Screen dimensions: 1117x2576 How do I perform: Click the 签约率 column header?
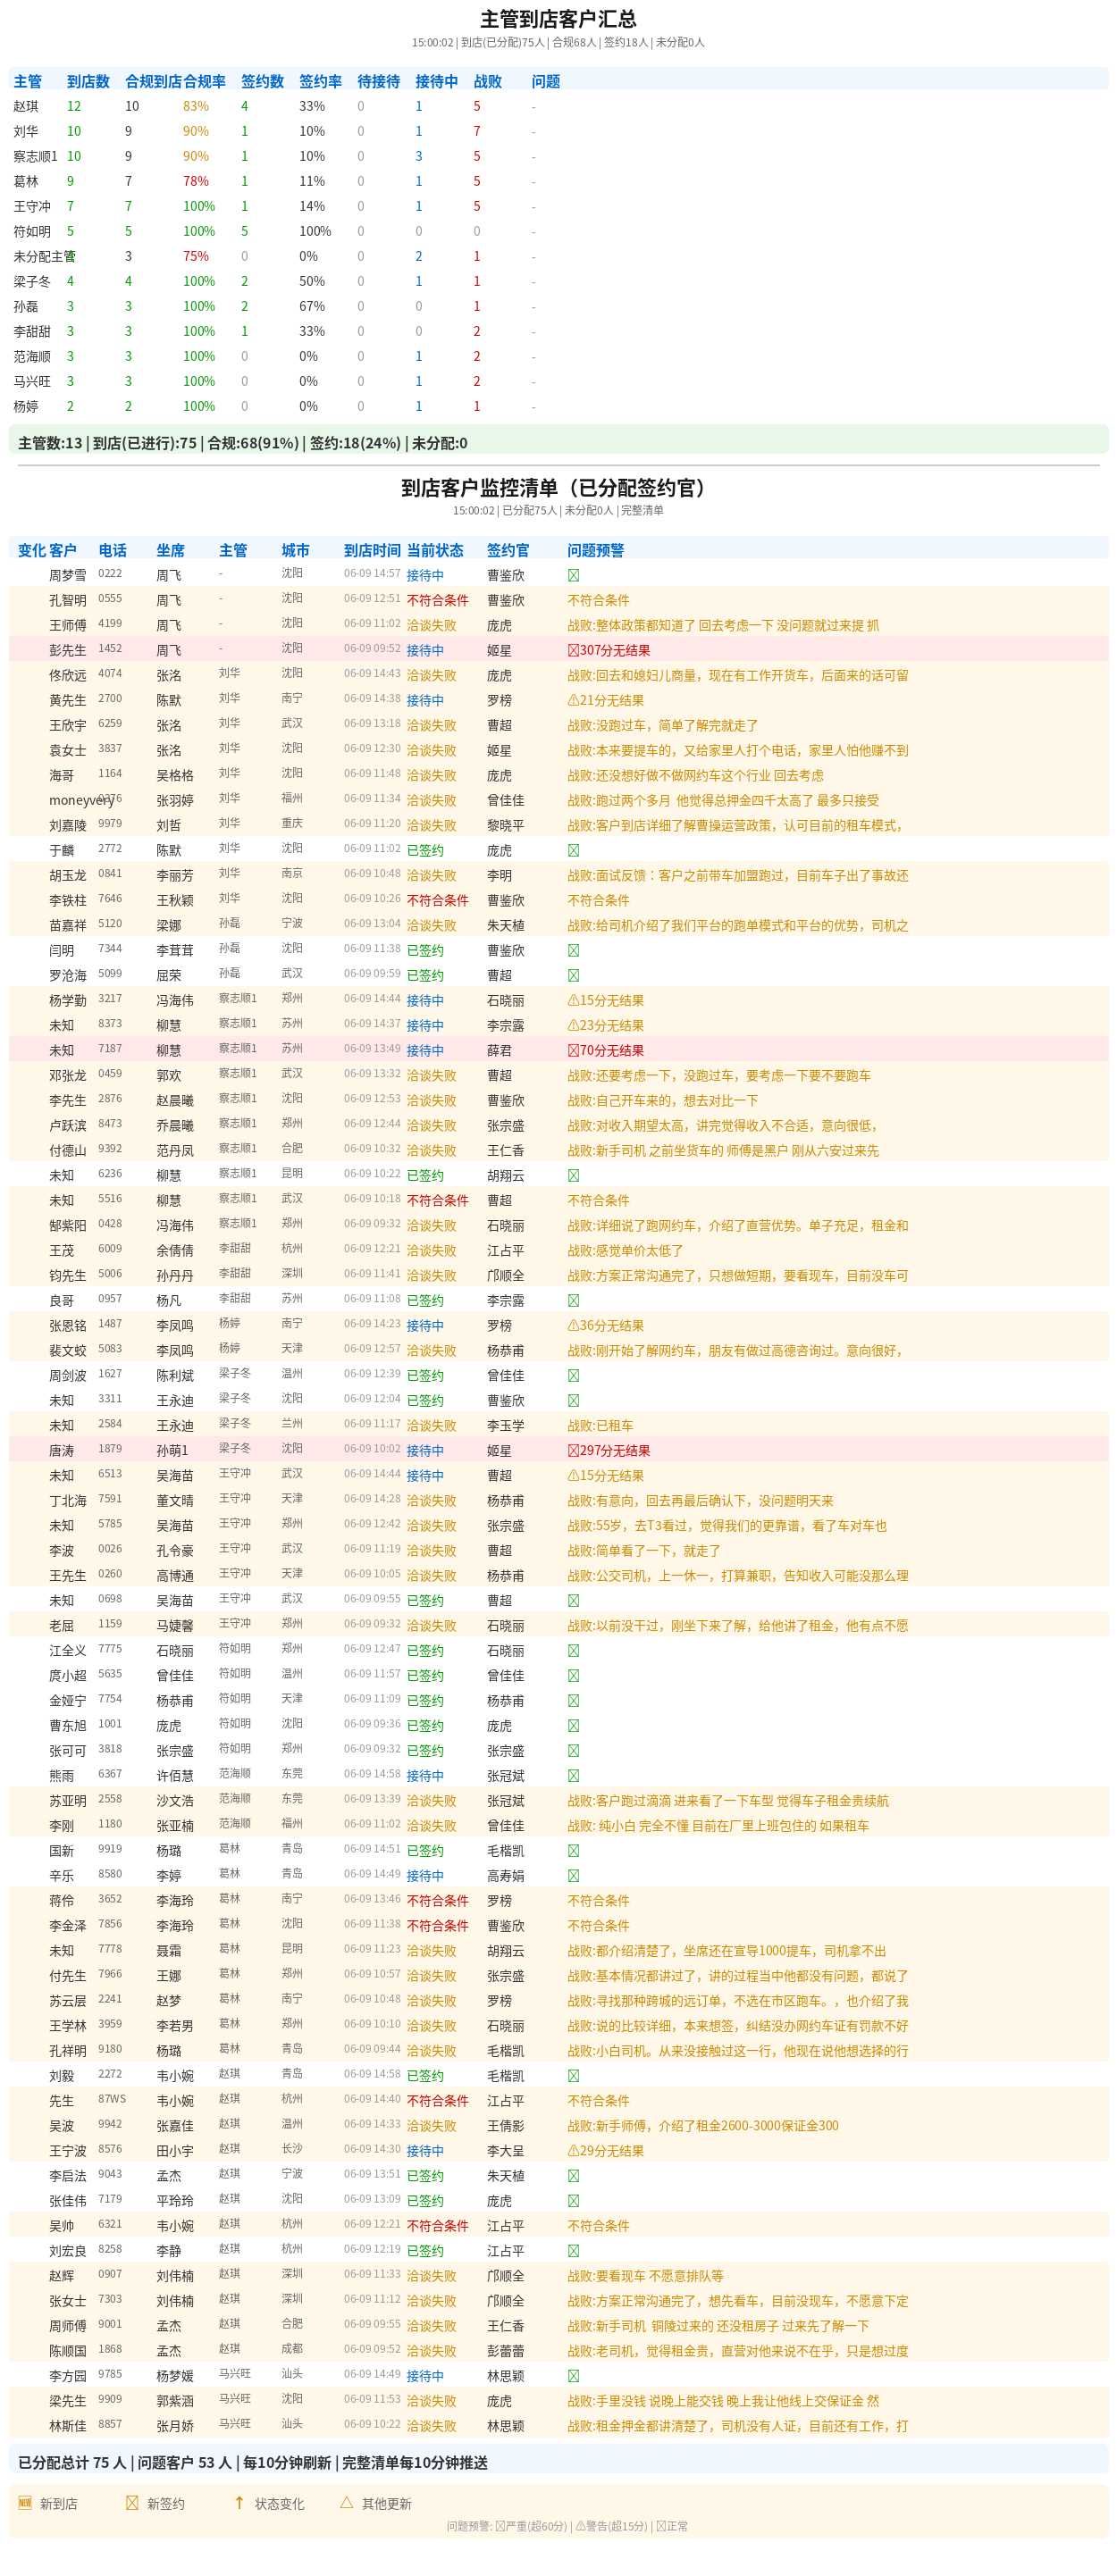click(320, 81)
